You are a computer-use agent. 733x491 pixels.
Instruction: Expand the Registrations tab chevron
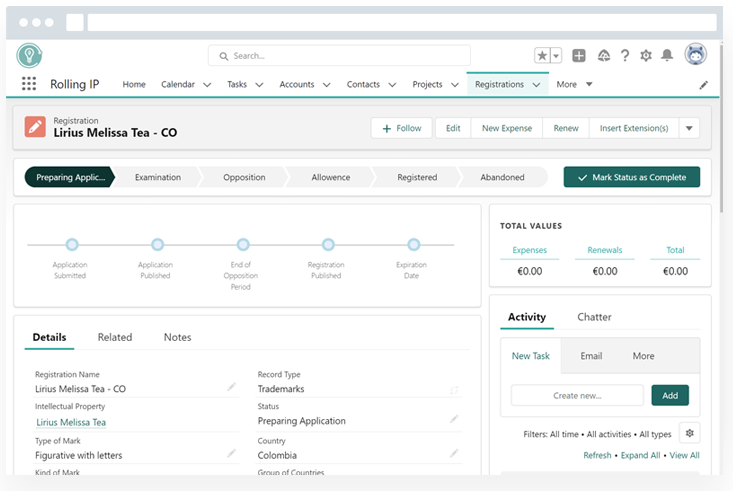coord(536,85)
